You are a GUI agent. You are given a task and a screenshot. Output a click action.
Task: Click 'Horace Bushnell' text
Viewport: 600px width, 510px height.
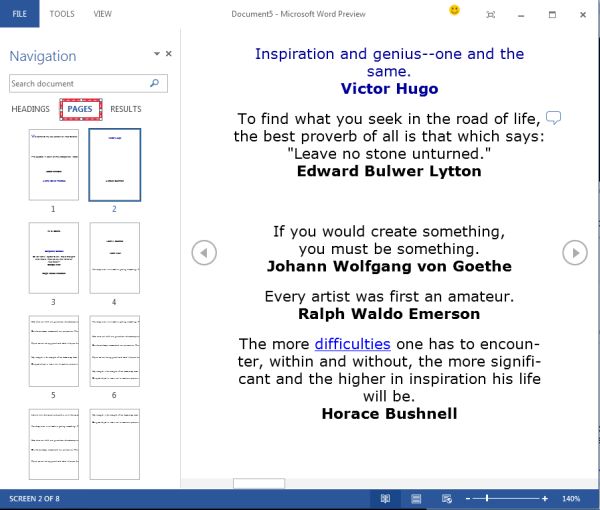pos(389,414)
